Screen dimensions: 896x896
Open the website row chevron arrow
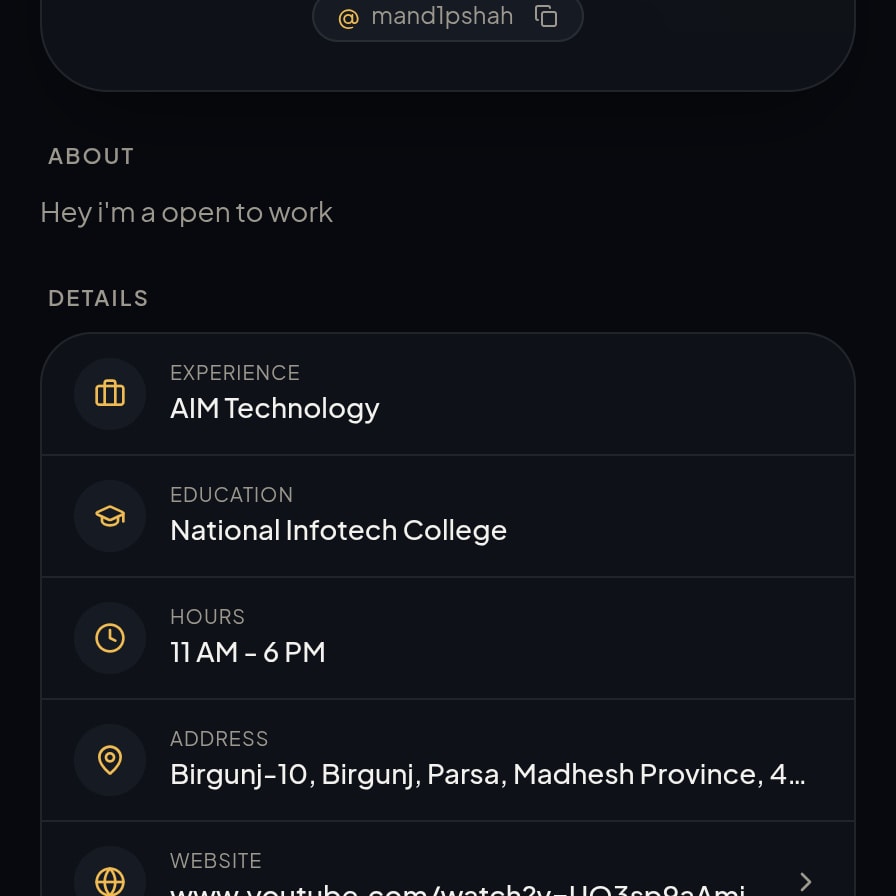click(806, 882)
